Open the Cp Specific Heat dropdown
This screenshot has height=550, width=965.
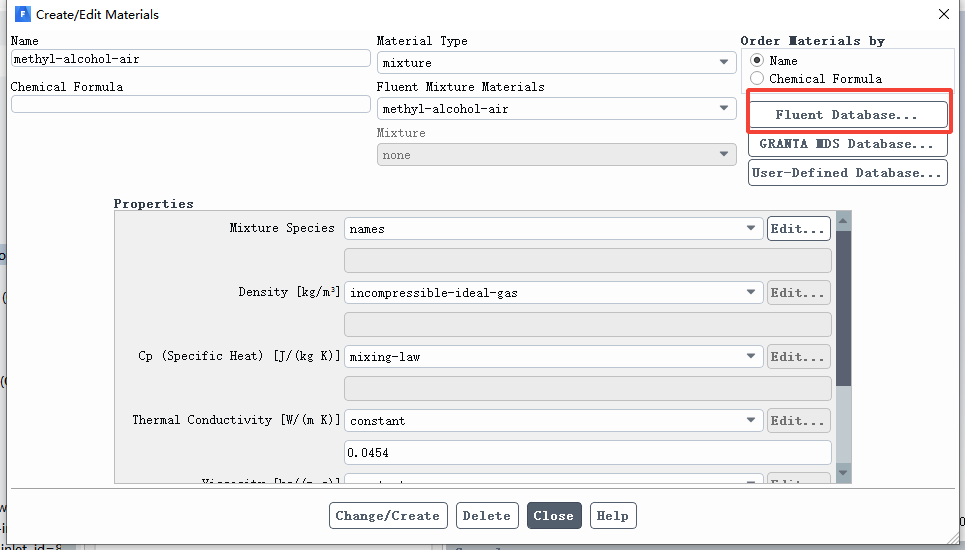[x=553, y=357]
